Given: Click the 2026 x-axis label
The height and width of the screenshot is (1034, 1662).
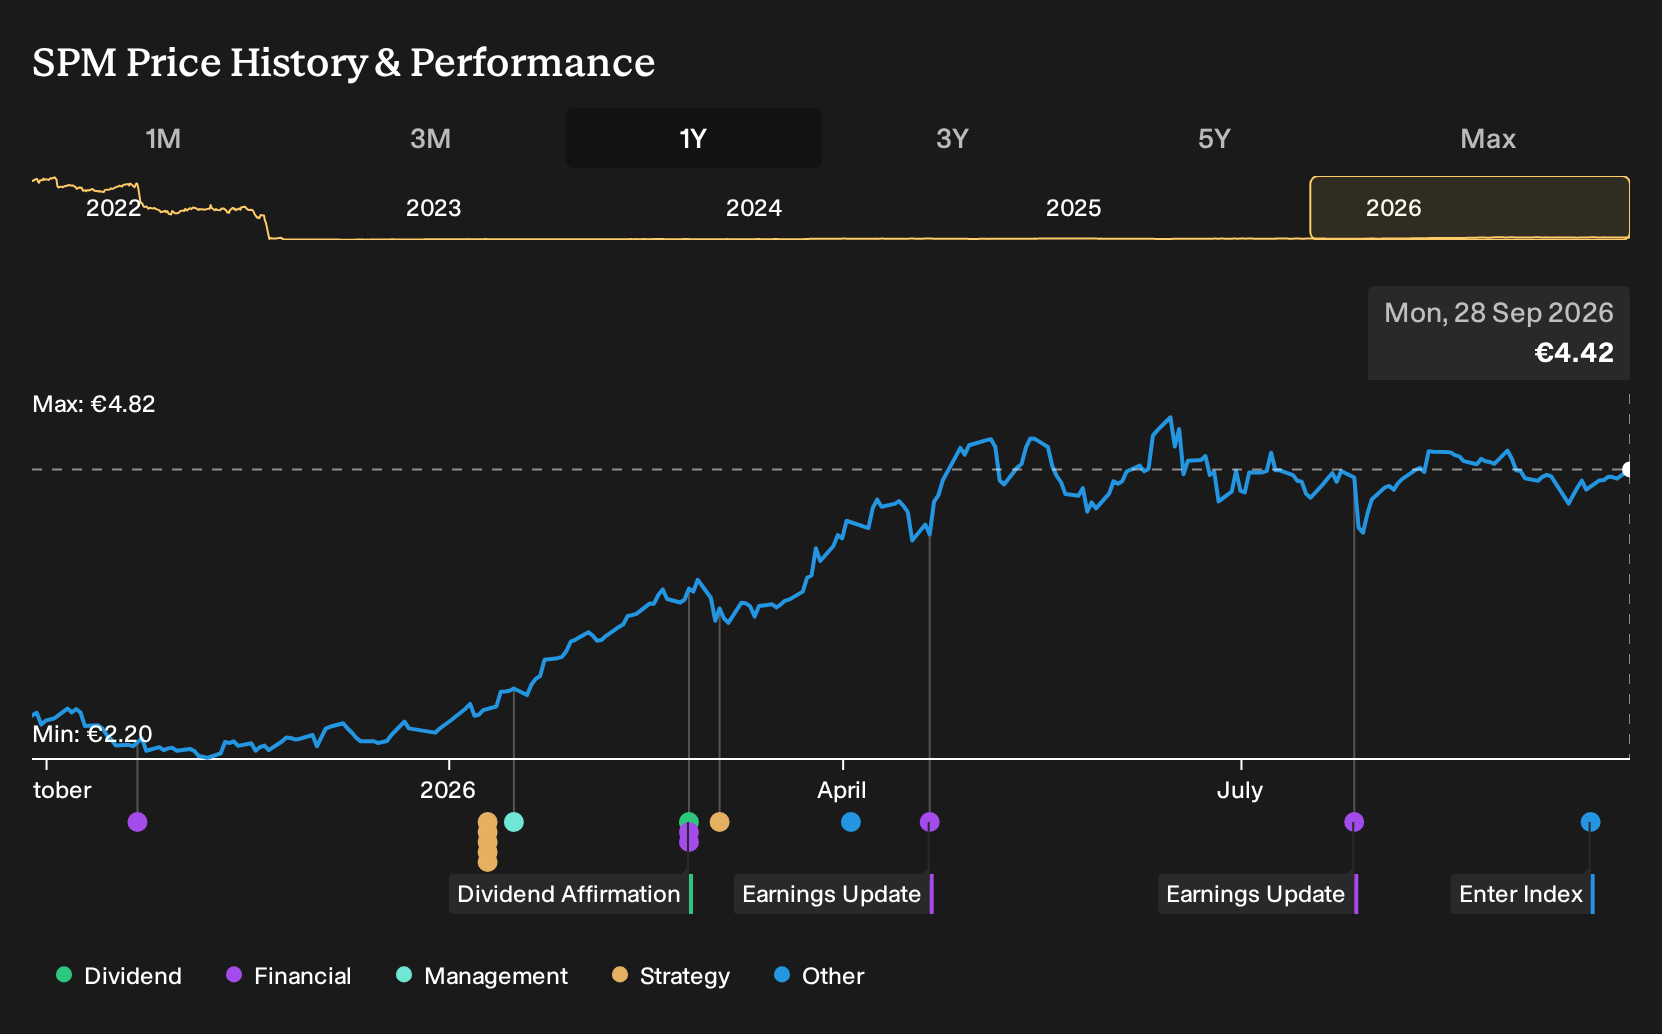Looking at the screenshot, I should pos(448,790).
